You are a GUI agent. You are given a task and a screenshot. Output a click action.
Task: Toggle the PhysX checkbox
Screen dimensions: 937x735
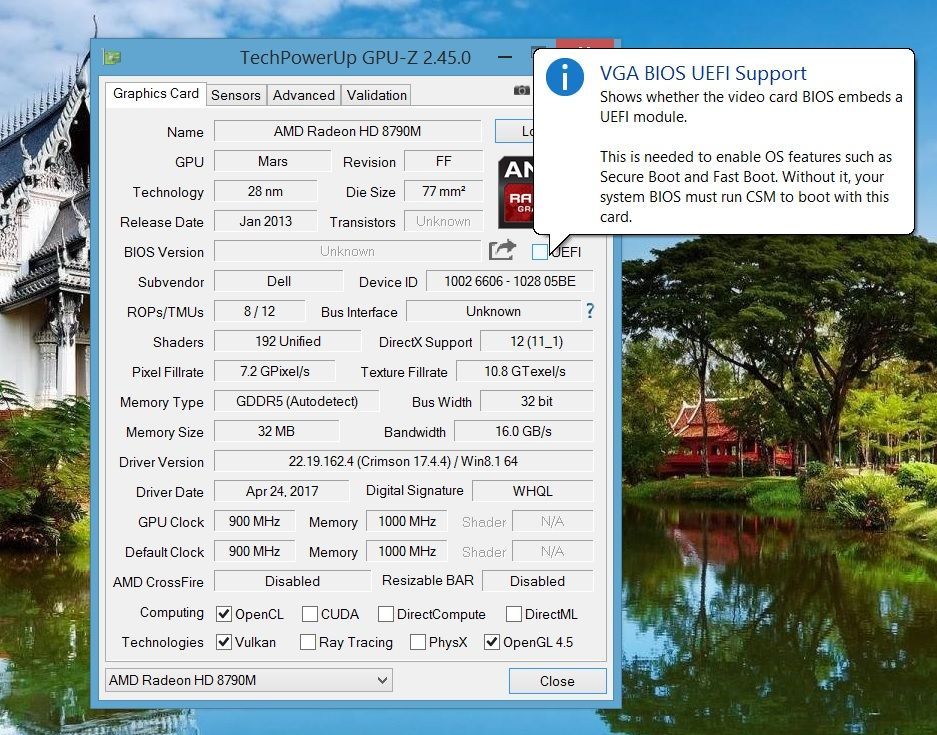(418, 642)
